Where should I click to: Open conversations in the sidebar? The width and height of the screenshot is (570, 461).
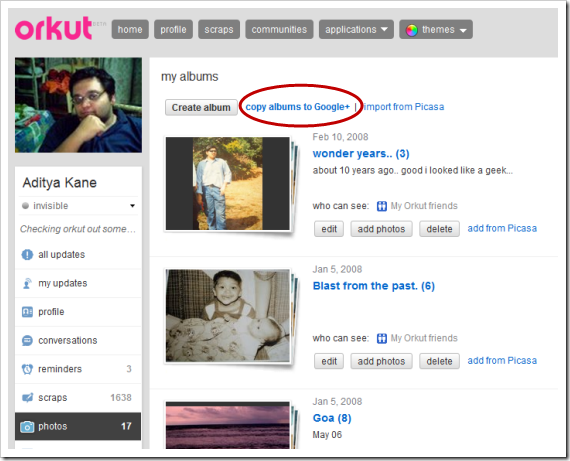pos(78,340)
